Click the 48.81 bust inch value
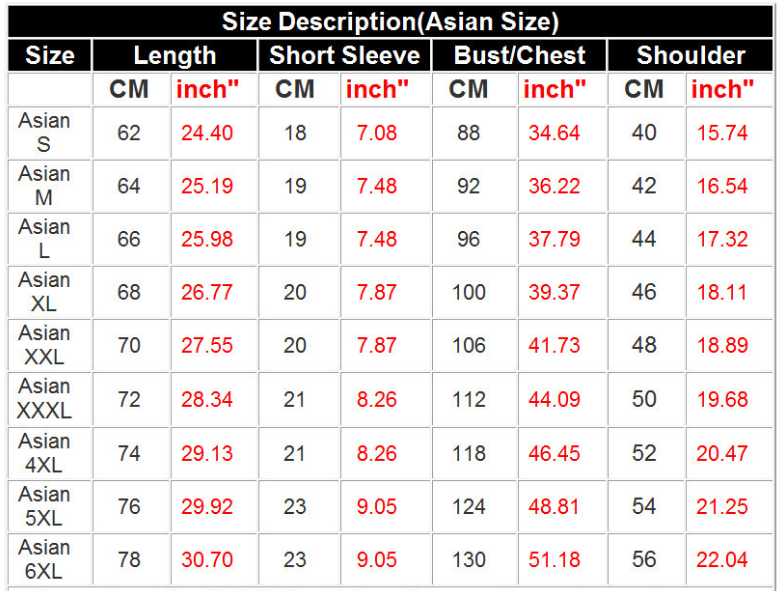Image resolution: width=780 pixels, height=591 pixels. pyautogui.click(x=554, y=506)
